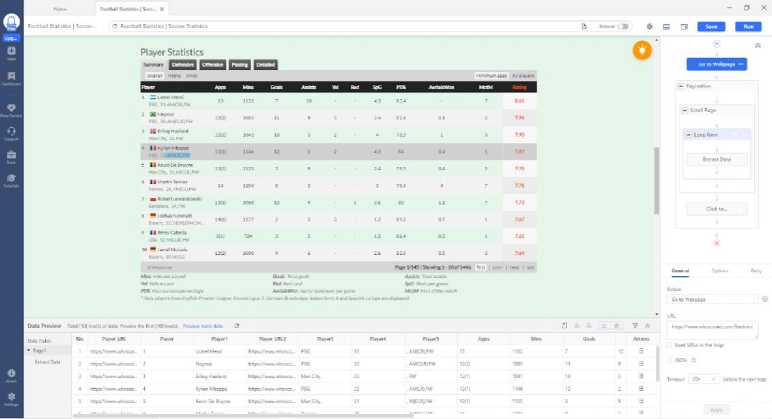This screenshot has height=419, width=772.
Task: Open the About info sidebar icon
Action: coord(11,373)
